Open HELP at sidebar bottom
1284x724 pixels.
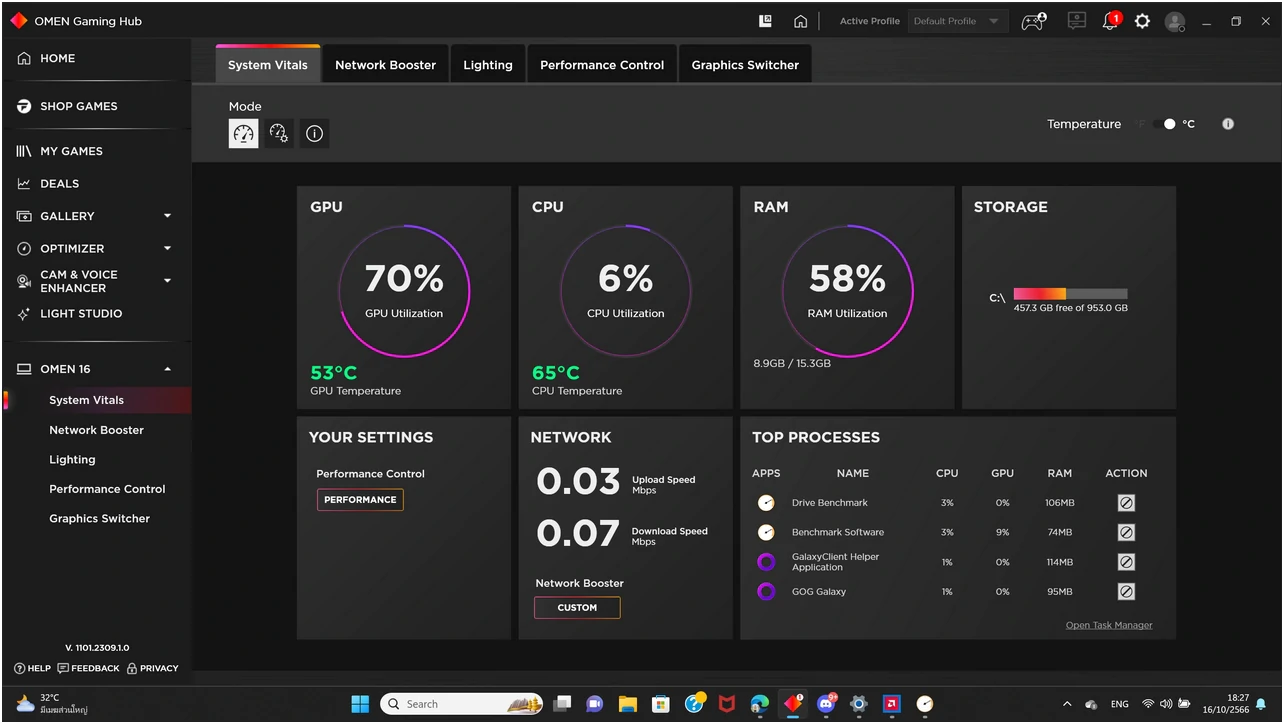(33, 668)
